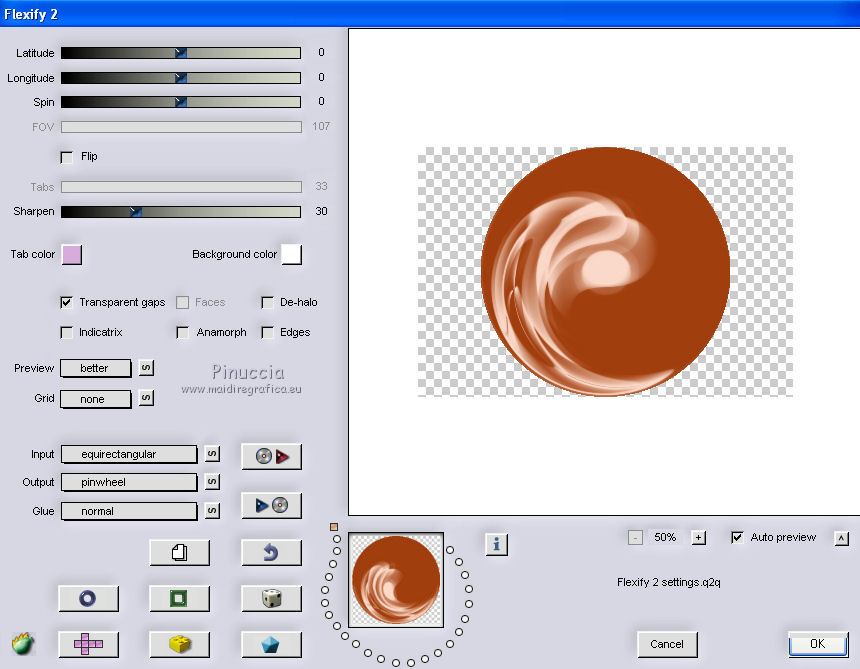Image resolution: width=860 pixels, height=669 pixels.
Task: Click the load settings disc-and-play icon button
Action: 271,456
